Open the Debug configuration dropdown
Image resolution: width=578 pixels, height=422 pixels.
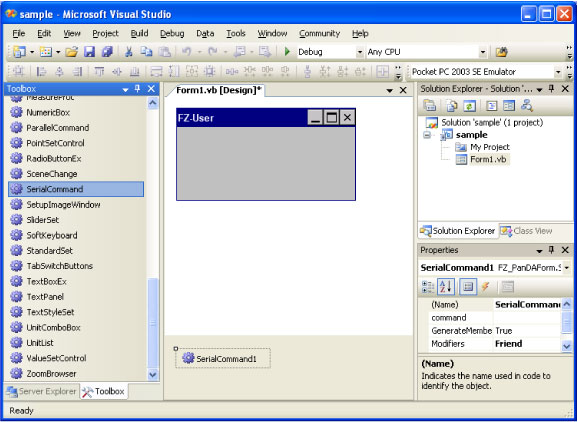tap(360, 52)
